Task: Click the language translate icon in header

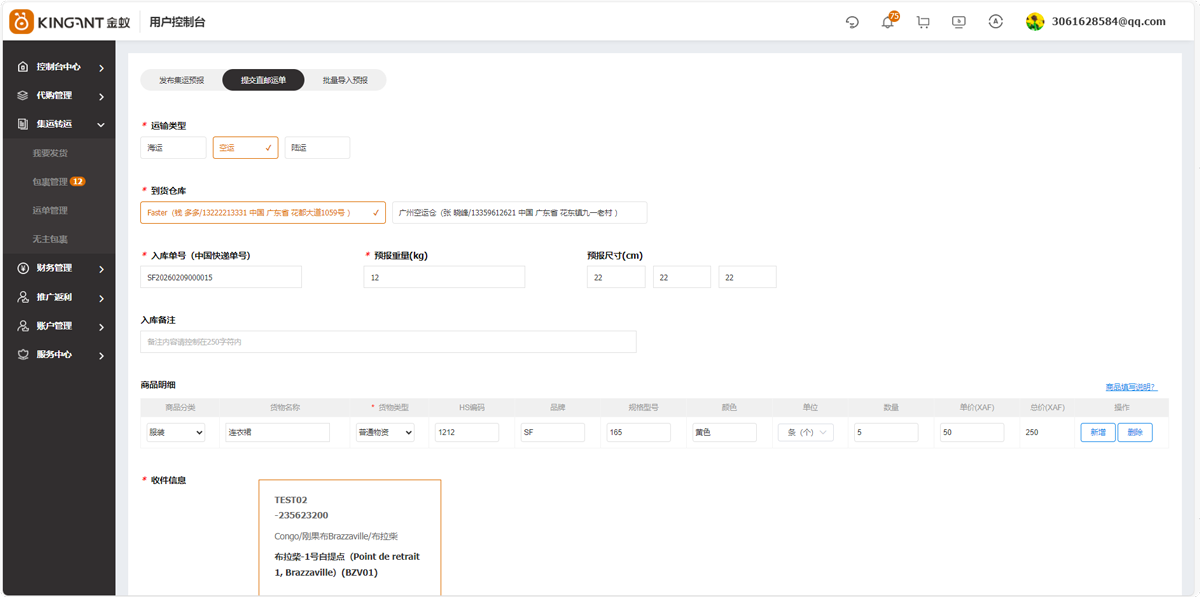Action: point(995,22)
